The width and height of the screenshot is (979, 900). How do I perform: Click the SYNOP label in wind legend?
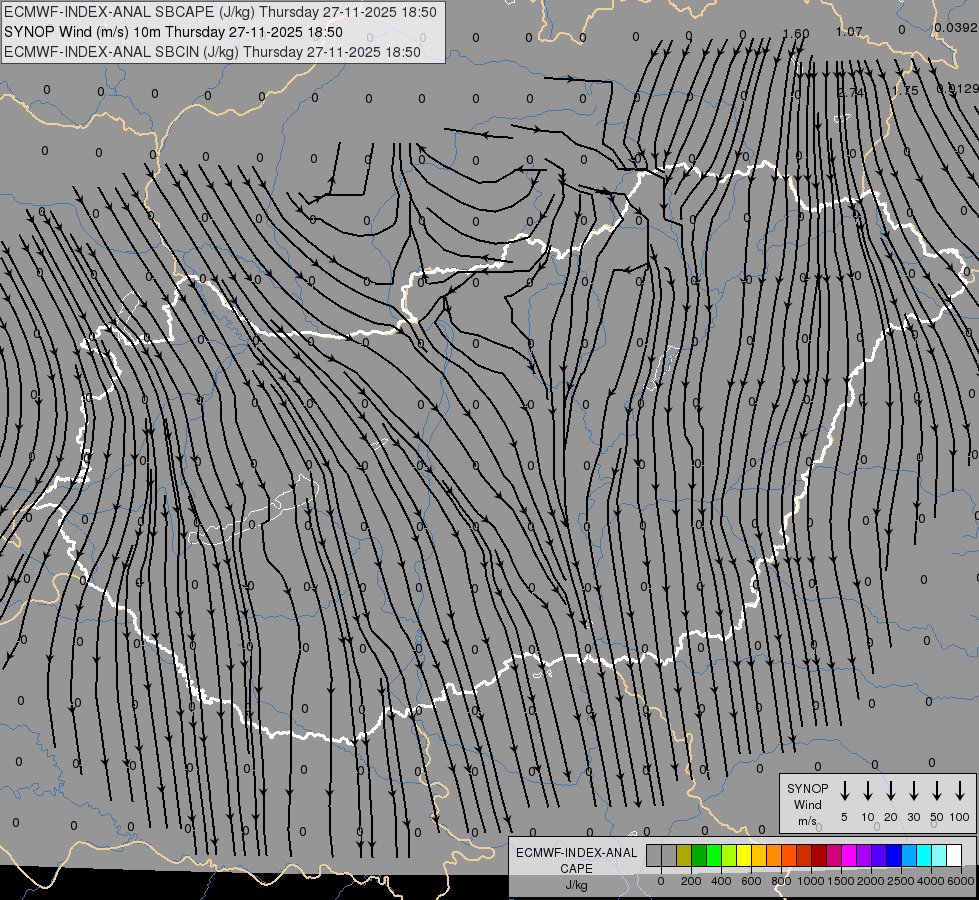click(807, 788)
